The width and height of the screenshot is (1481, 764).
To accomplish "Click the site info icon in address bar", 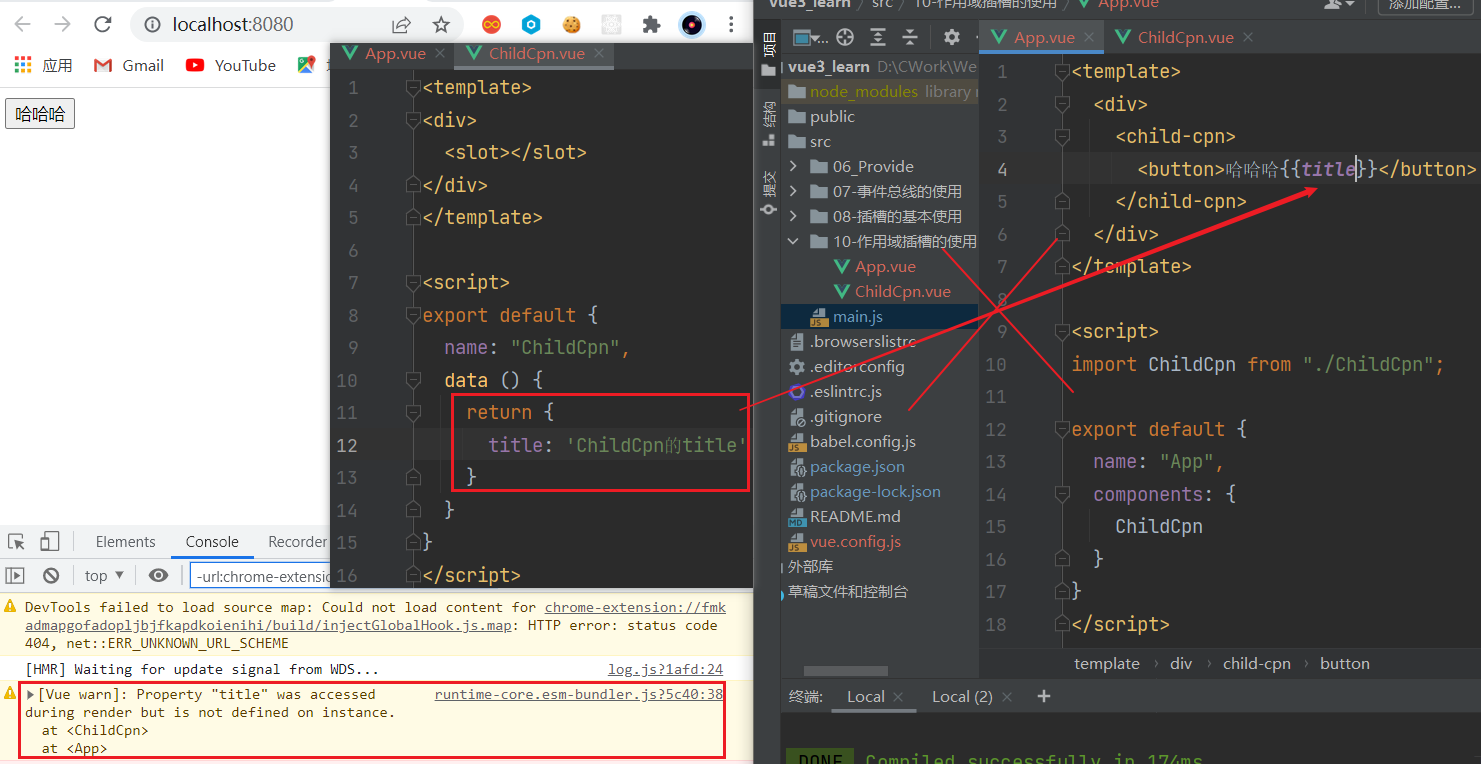I will 152,25.
